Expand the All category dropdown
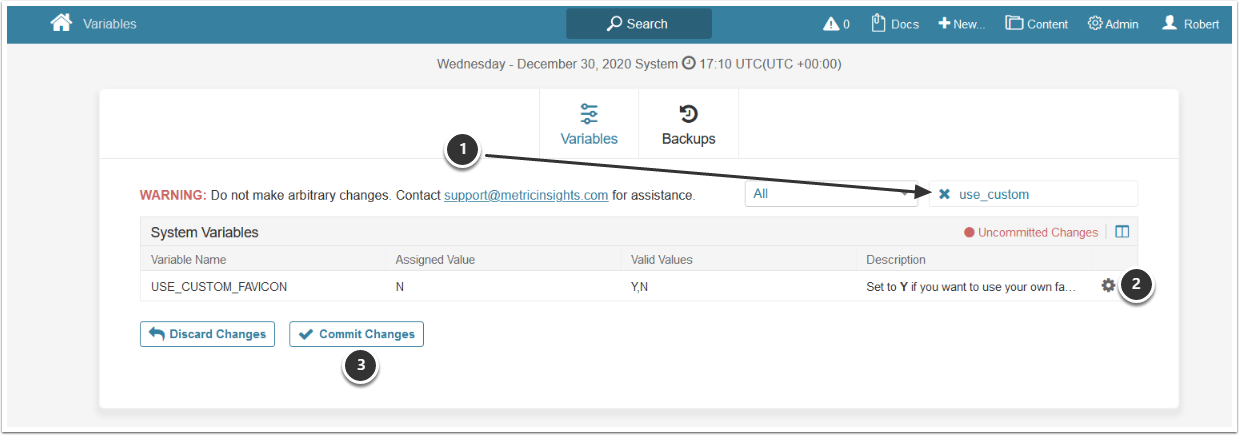 click(x=830, y=194)
